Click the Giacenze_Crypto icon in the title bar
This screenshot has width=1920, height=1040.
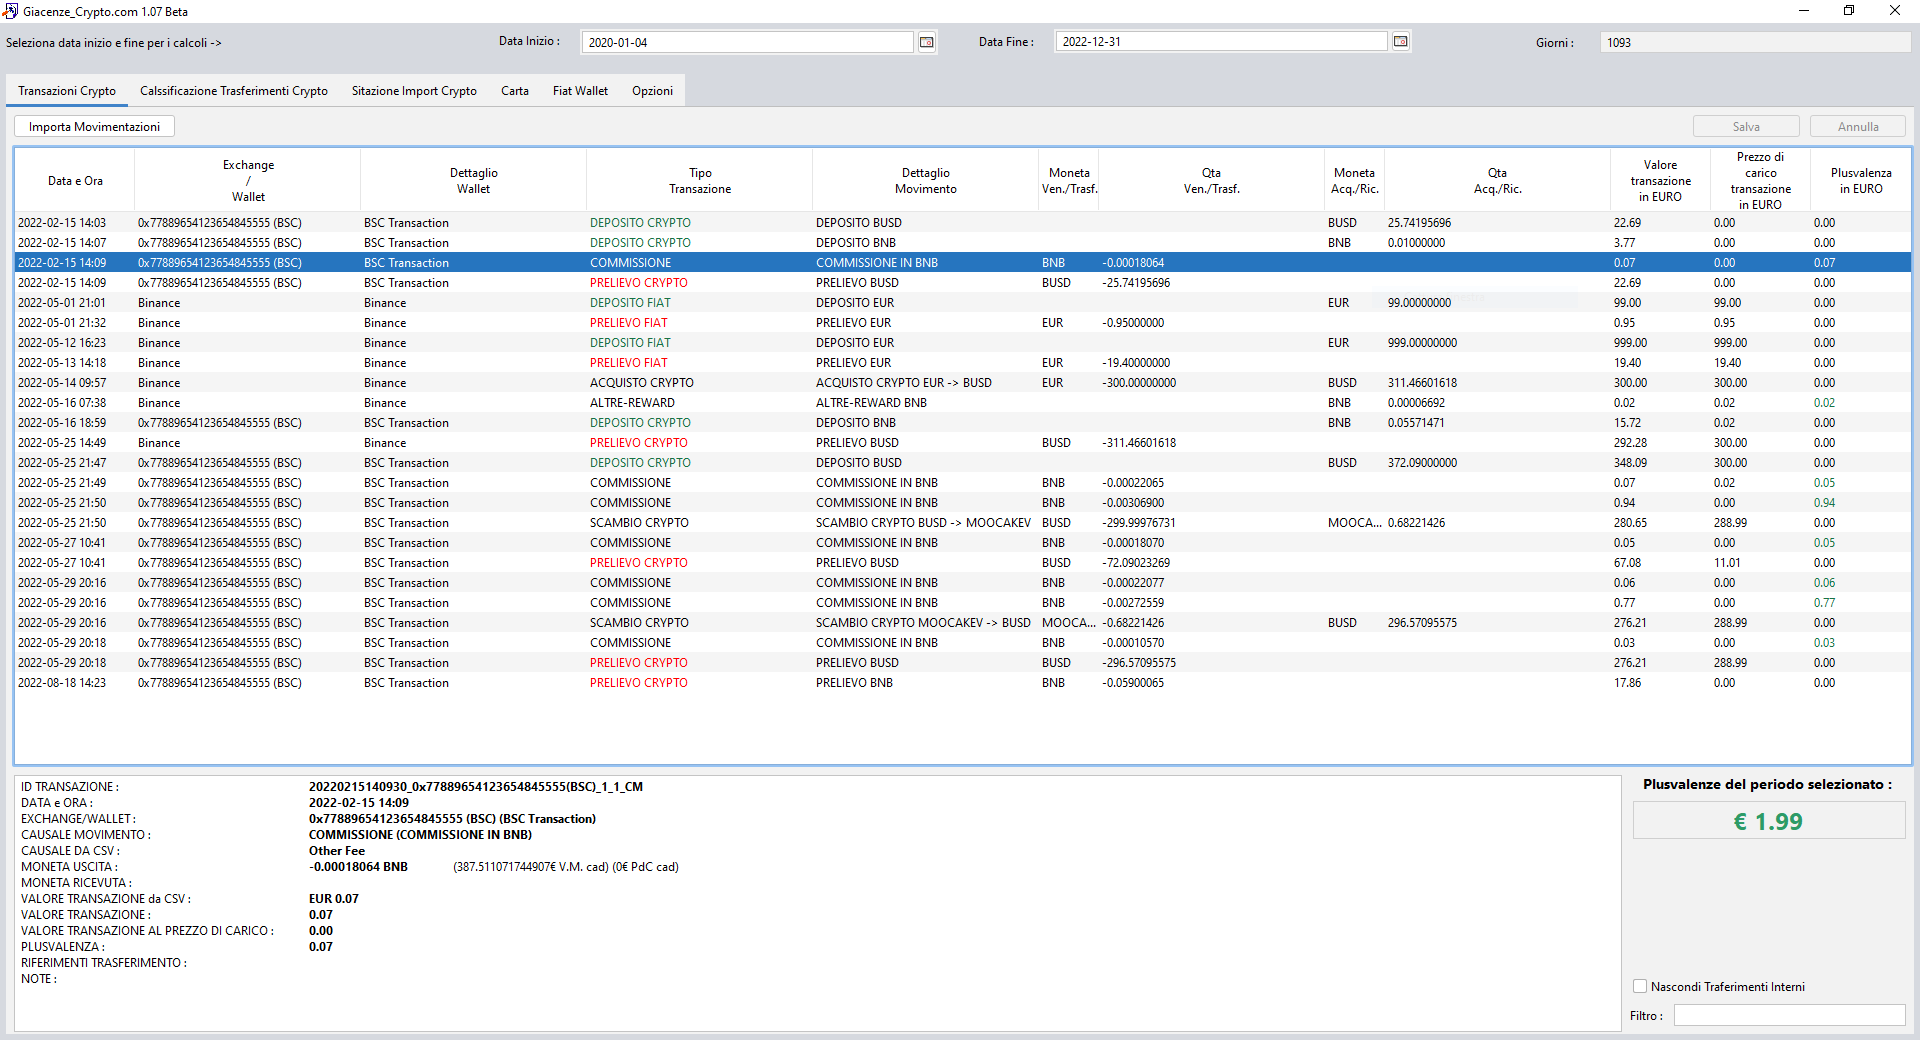pos(11,11)
